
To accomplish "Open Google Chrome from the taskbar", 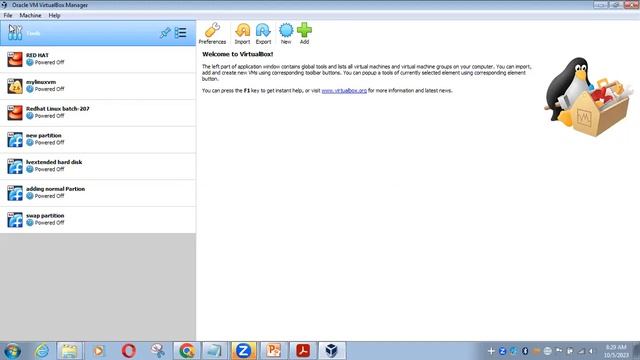I will click(x=187, y=351).
